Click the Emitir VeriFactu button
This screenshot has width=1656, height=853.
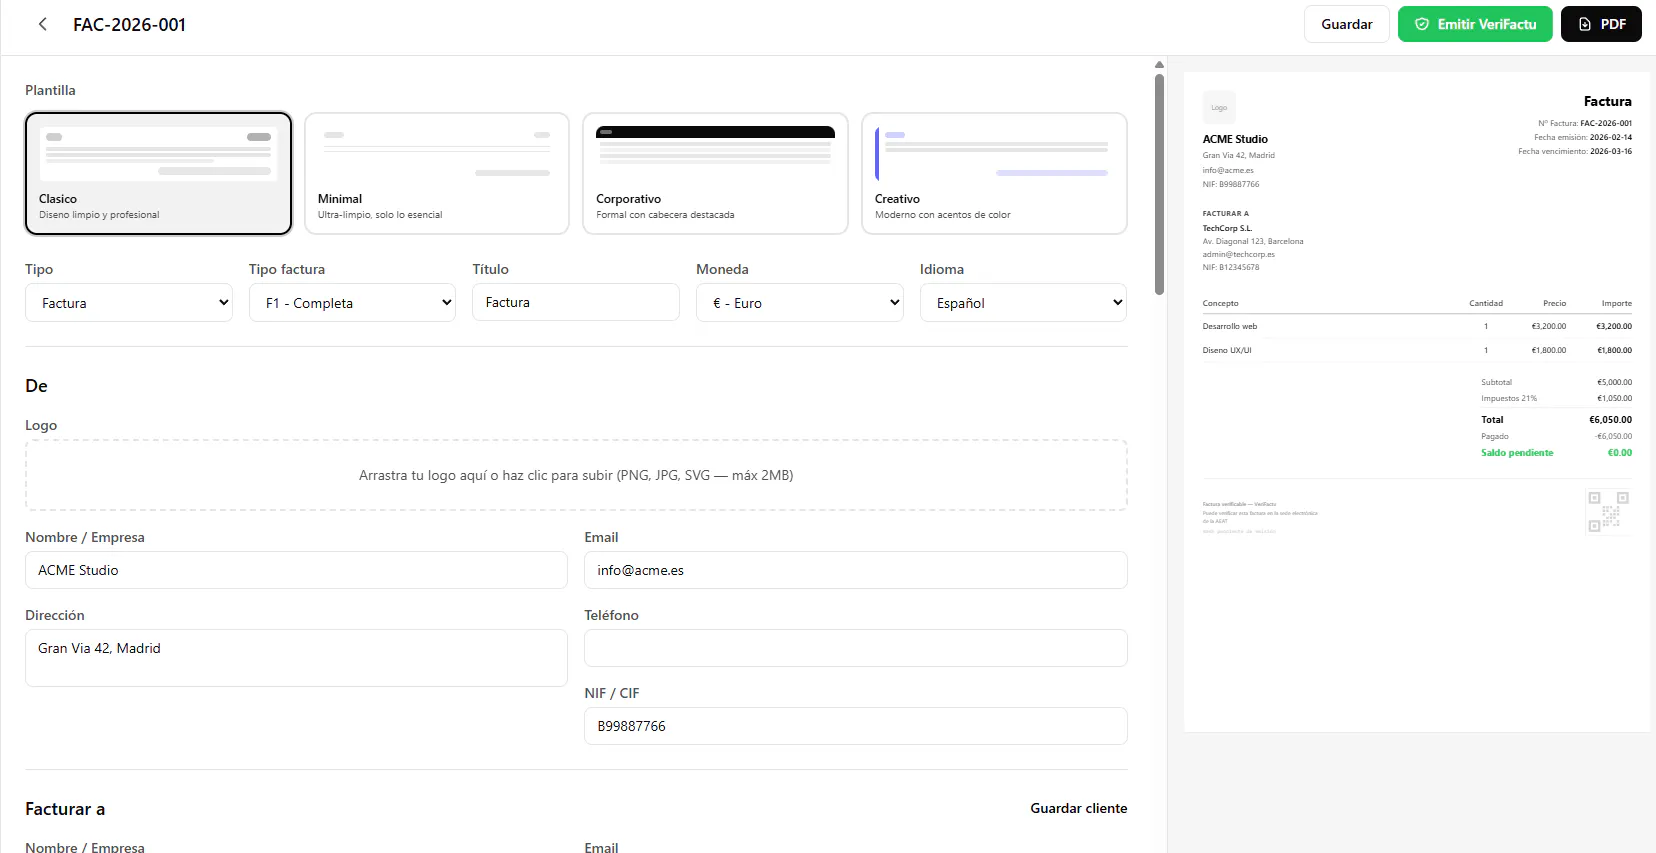[1475, 24]
